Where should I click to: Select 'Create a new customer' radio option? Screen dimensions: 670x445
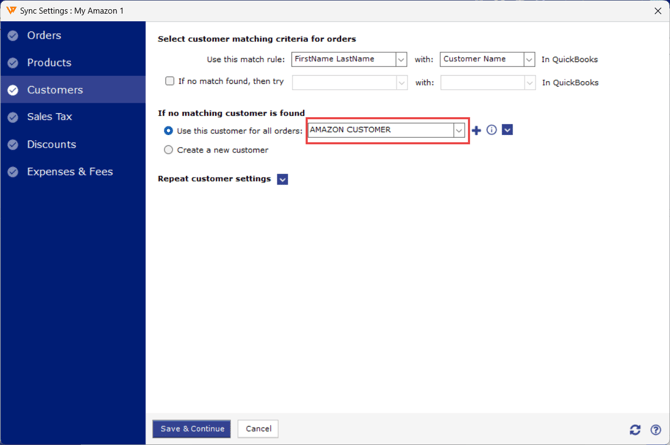coord(168,150)
